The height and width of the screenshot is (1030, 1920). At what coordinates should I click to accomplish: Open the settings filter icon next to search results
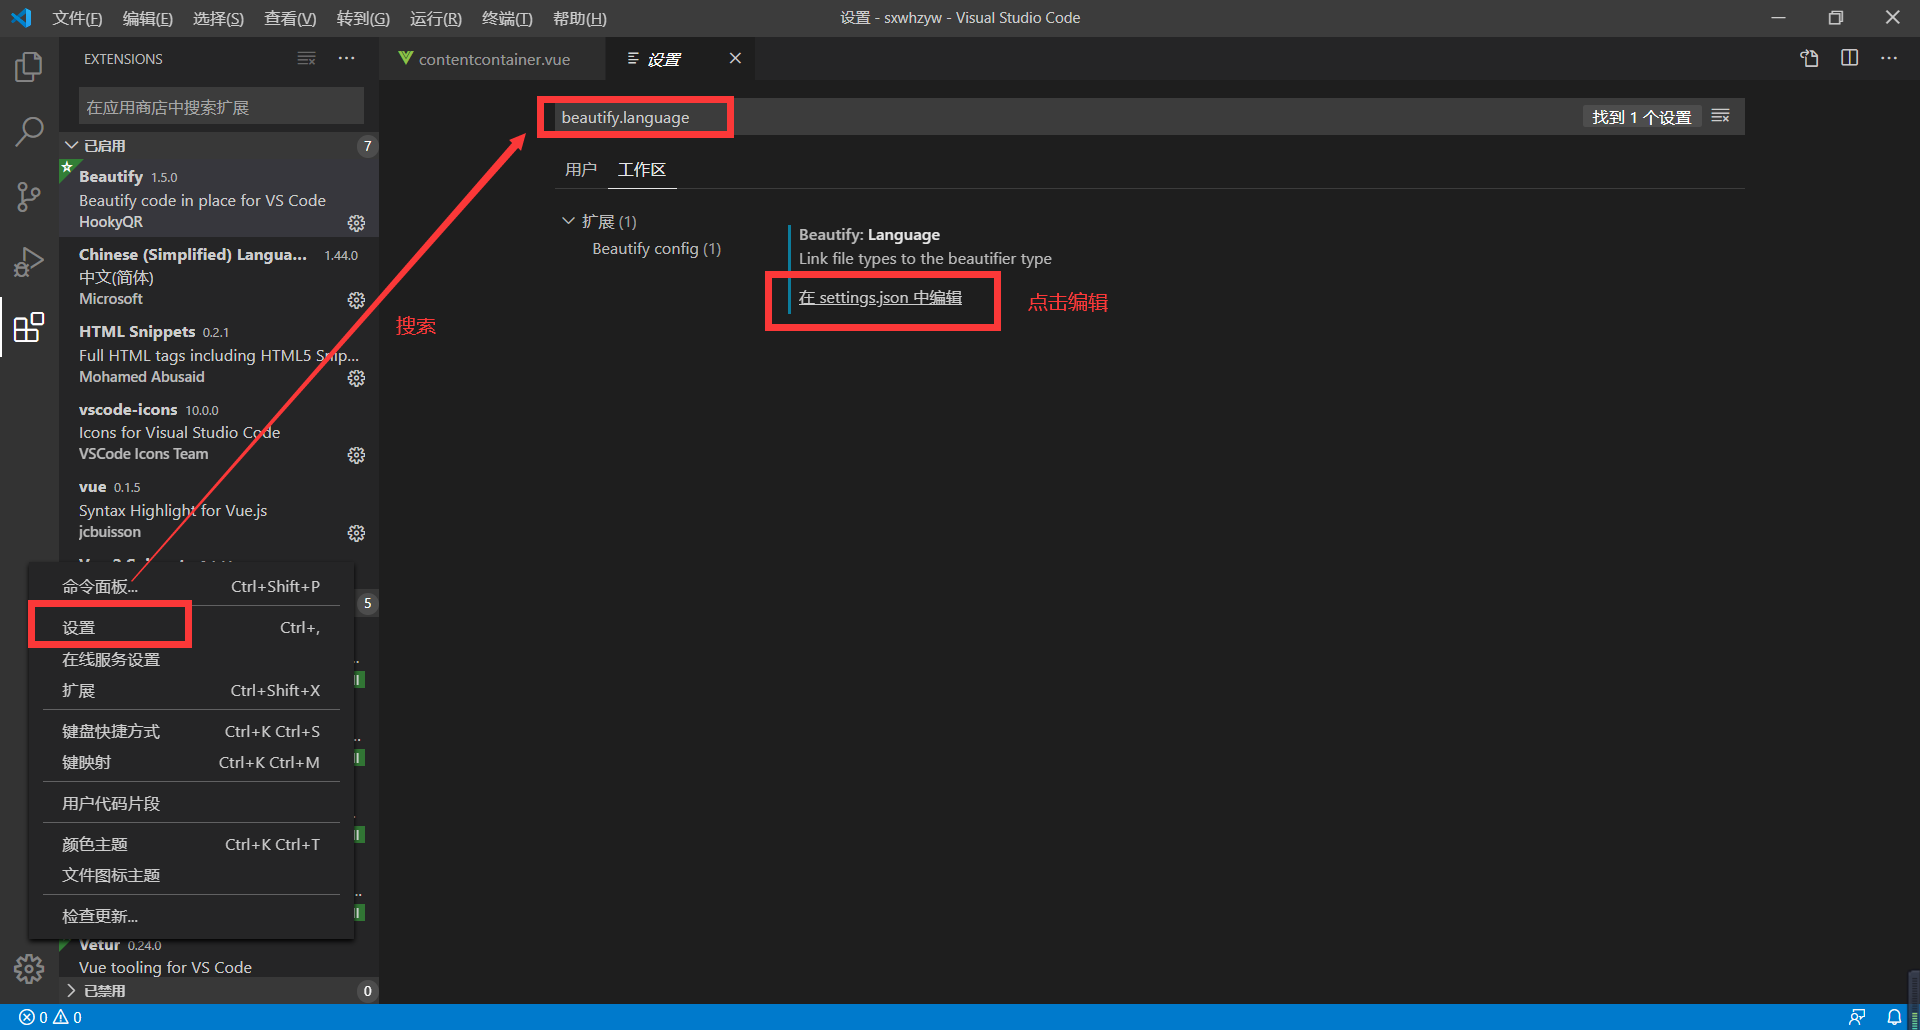[1720, 116]
